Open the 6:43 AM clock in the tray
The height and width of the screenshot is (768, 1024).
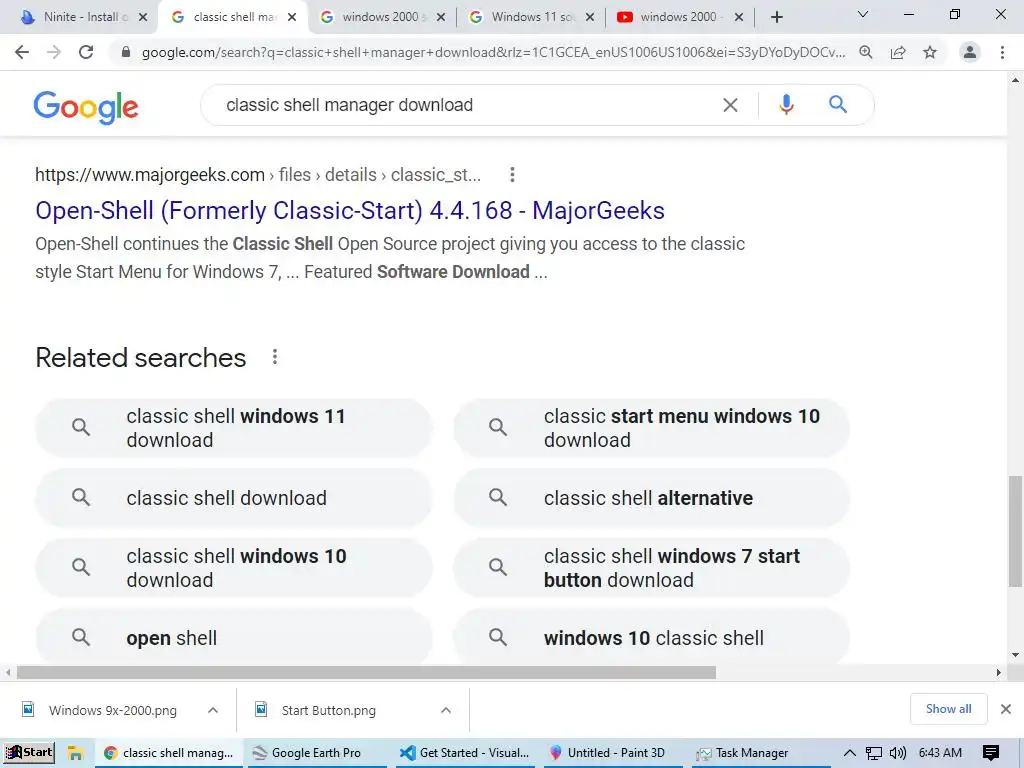pyautogui.click(x=940, y=753)
